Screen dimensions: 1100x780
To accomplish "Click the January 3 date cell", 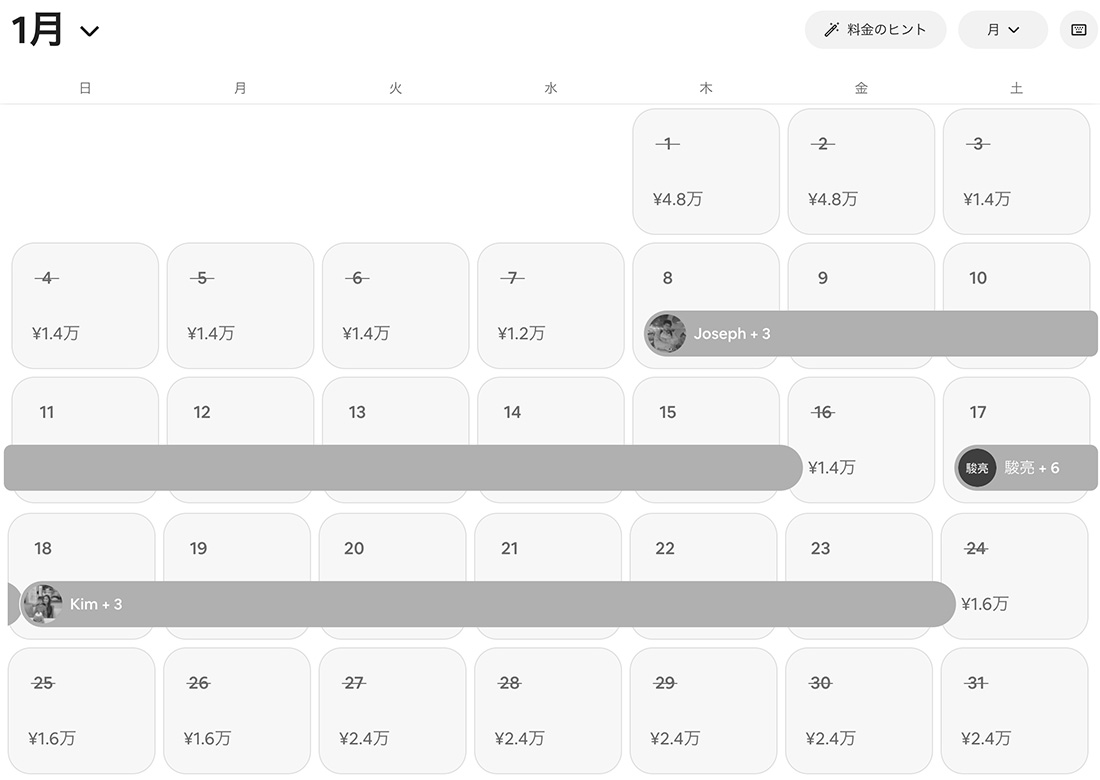I will [1016, 172].
